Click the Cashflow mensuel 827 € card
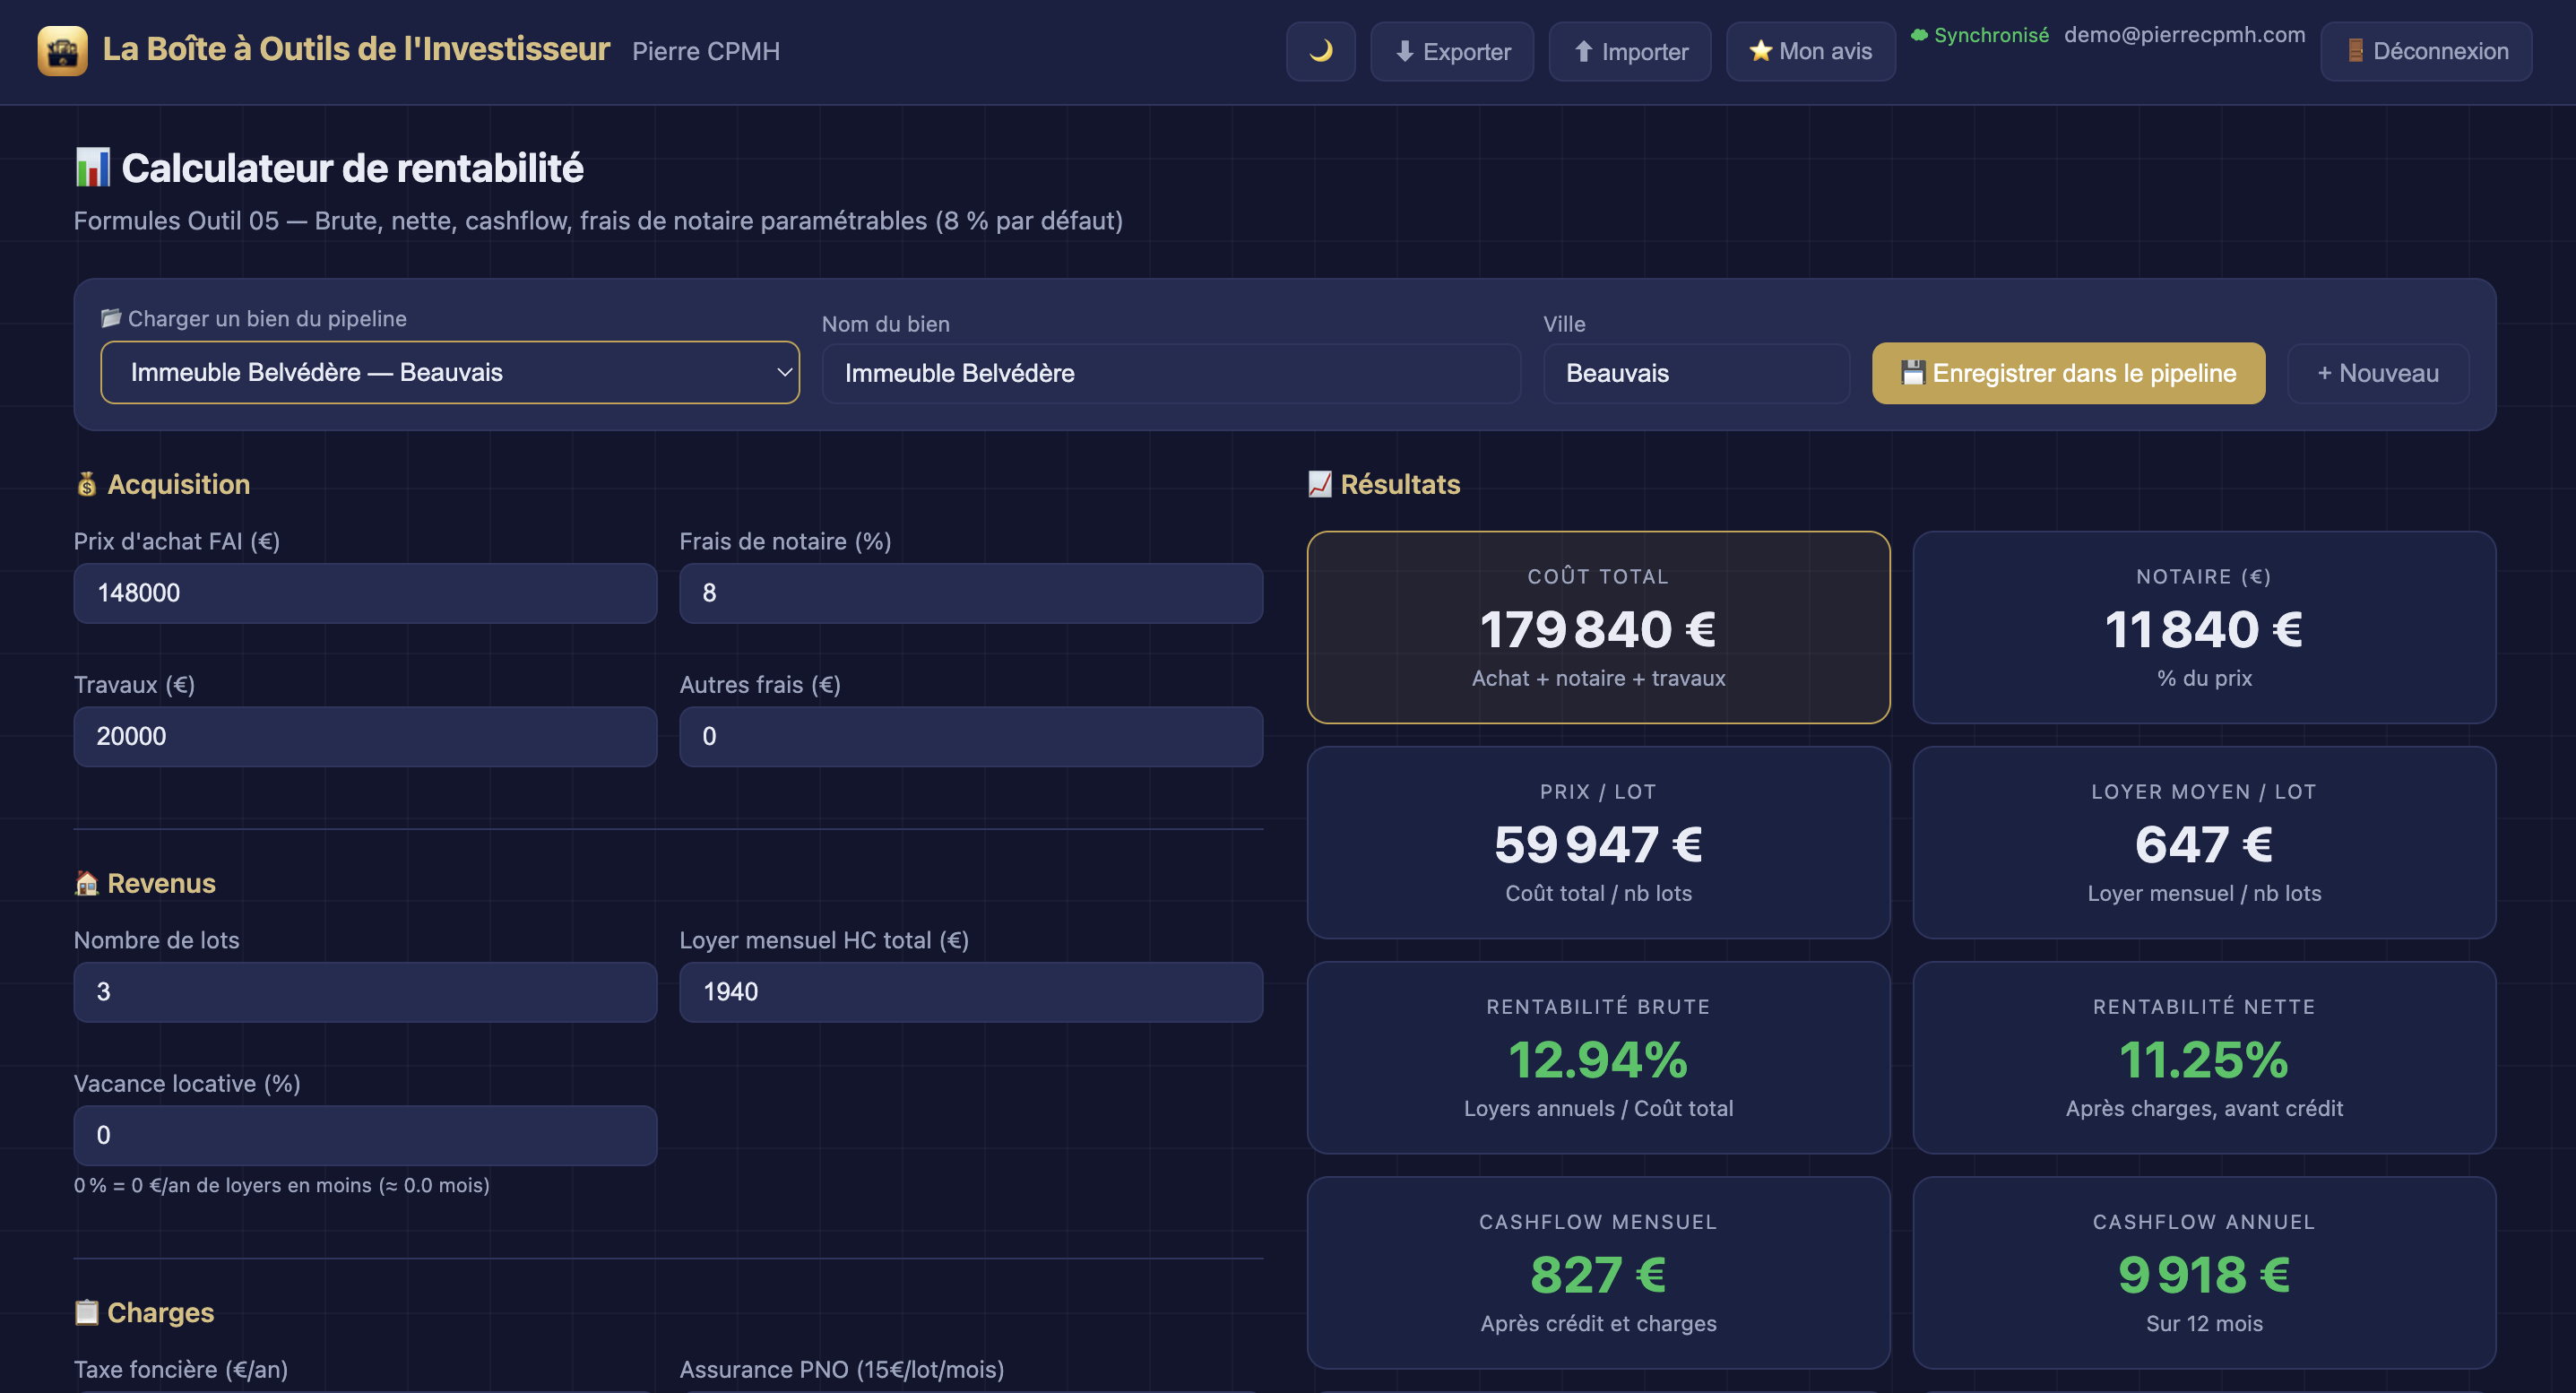 pyautogui.click(x=1598, y=1272)
